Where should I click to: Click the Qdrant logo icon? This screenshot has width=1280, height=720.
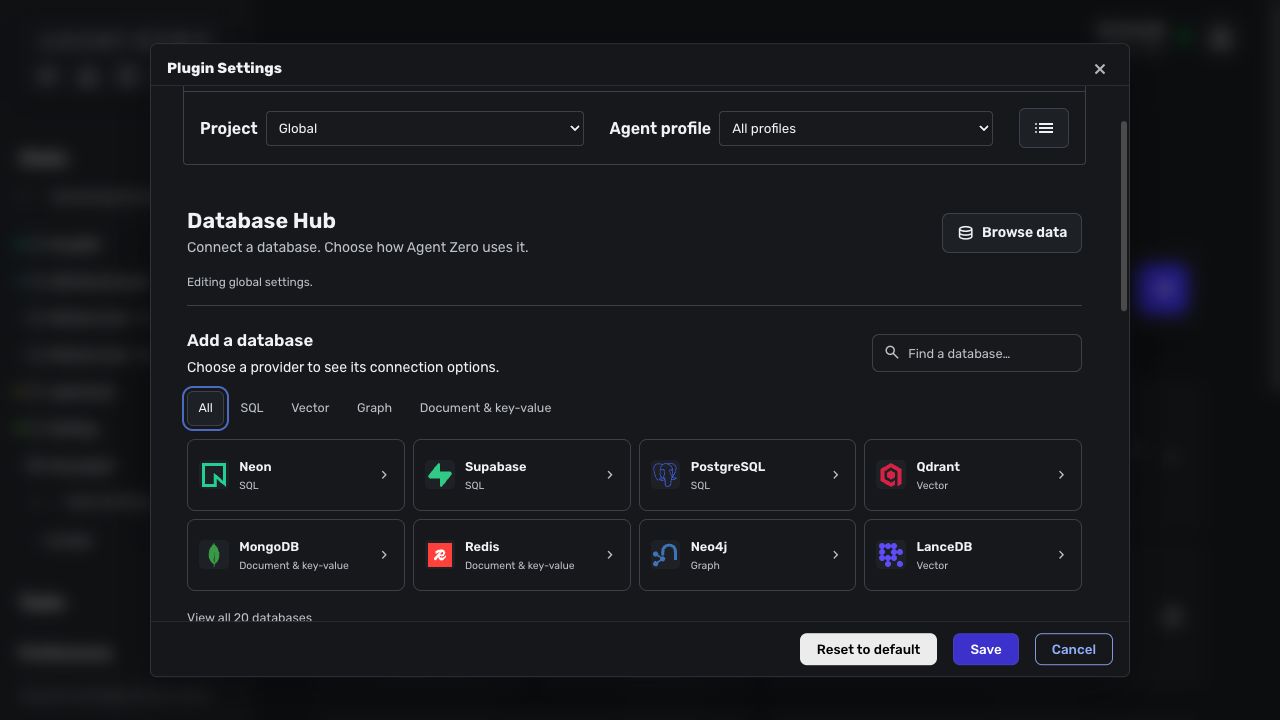pyautogui.click(x=891, y=475)
